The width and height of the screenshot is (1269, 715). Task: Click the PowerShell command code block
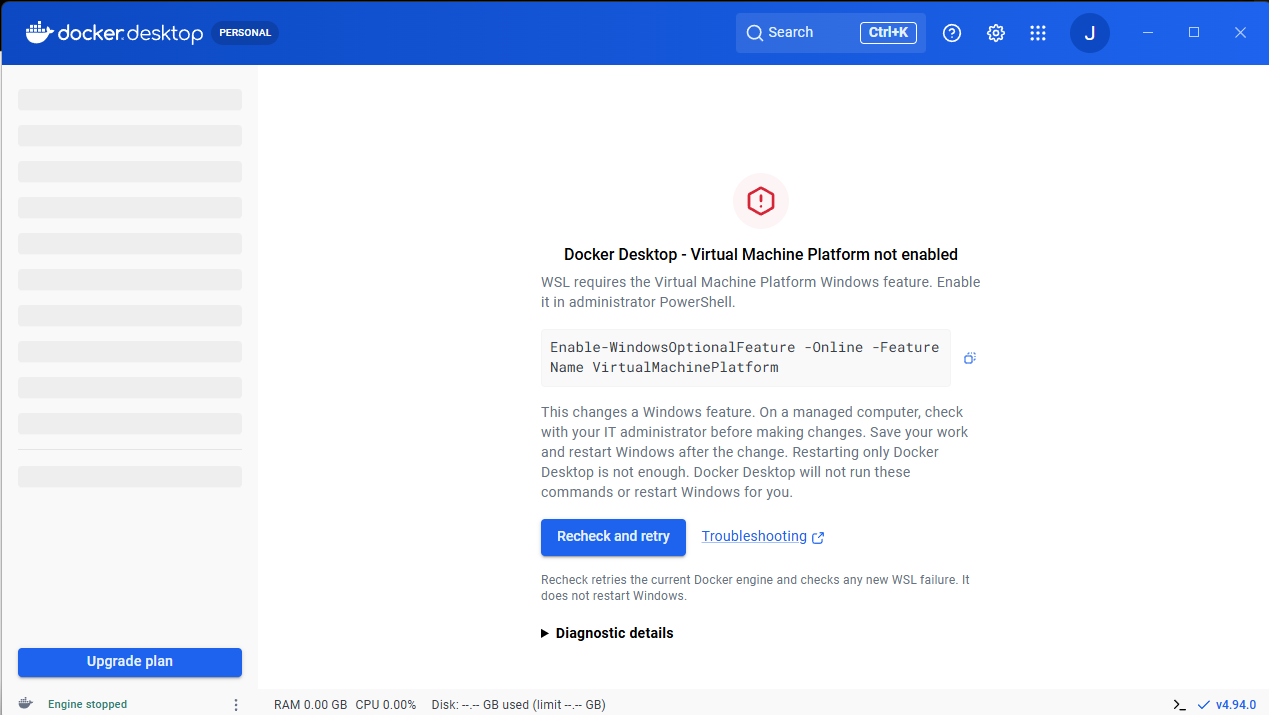click(x=746, y=358)
